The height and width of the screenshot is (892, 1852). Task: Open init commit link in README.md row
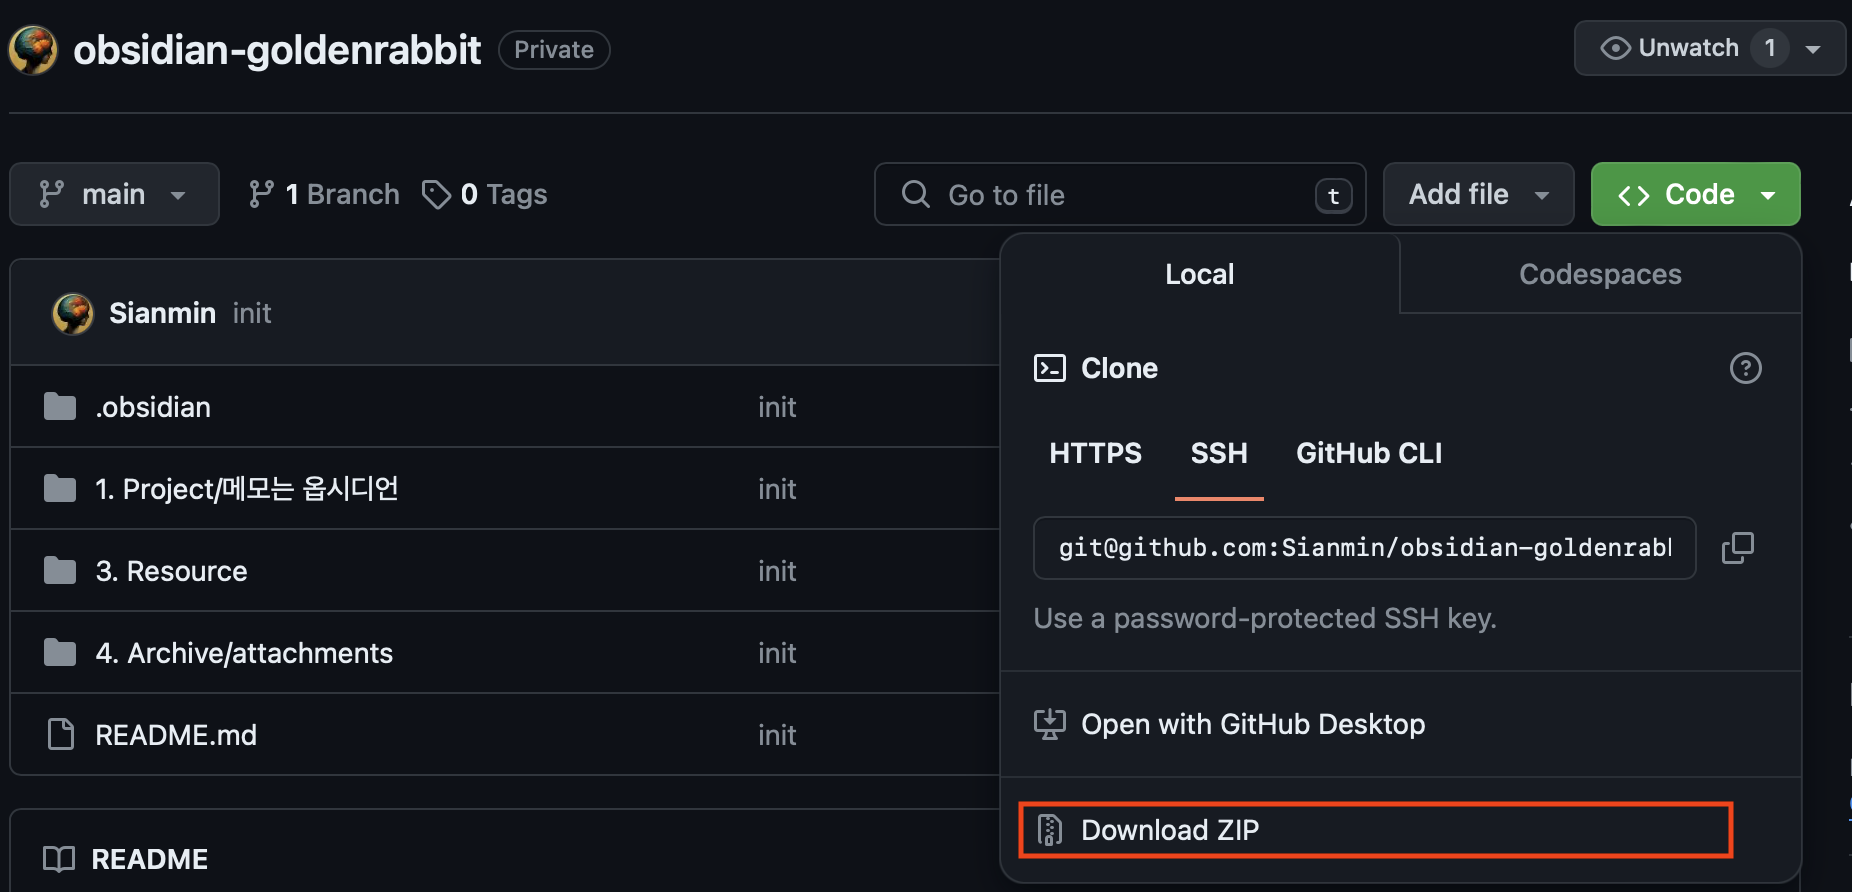(x=777, y=735)
